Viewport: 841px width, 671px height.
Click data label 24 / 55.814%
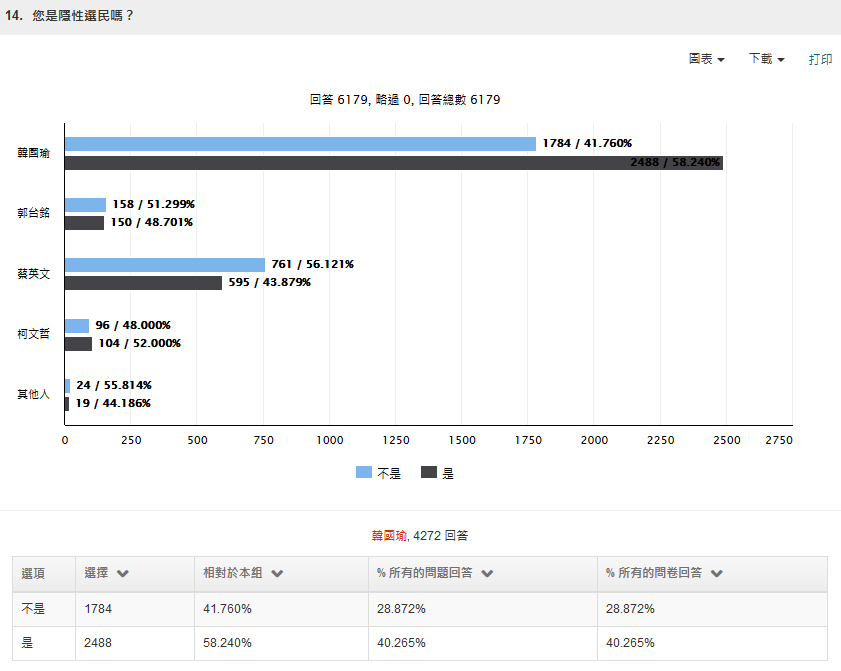(114, 385)
